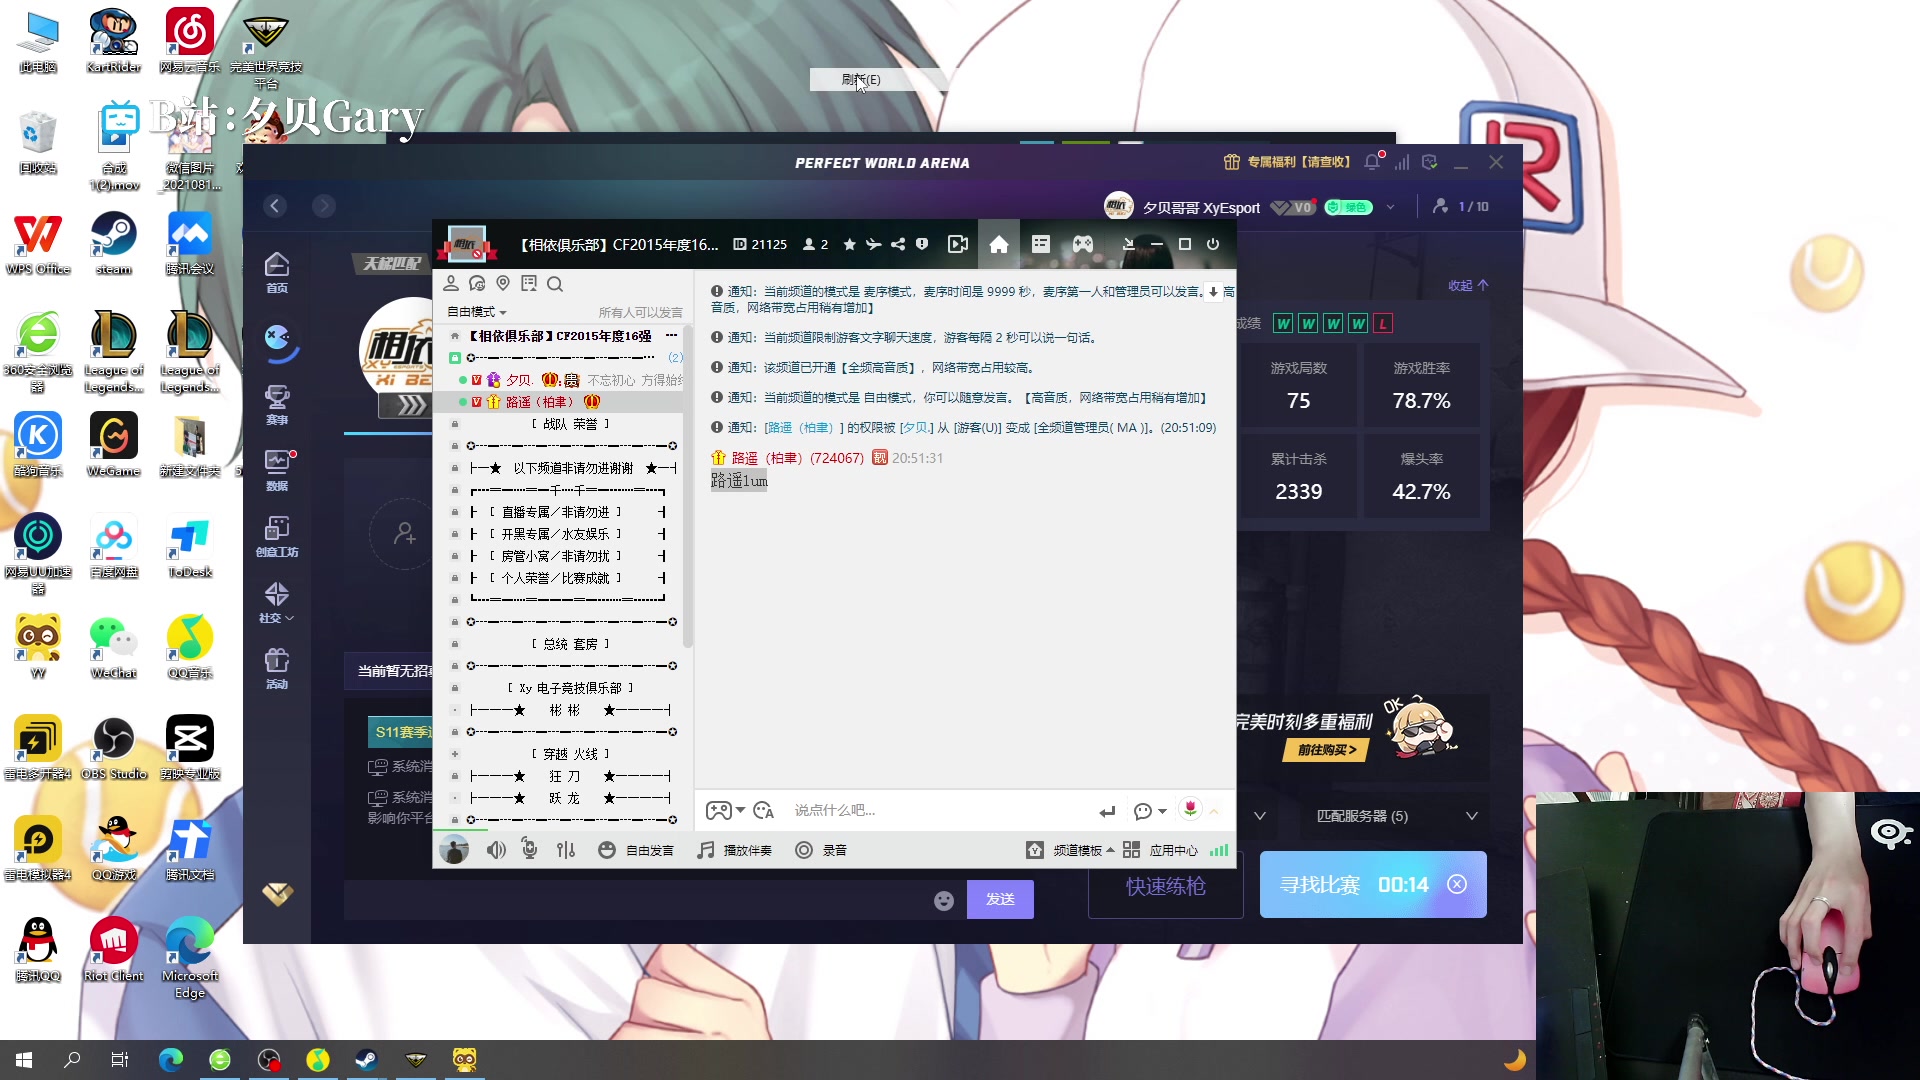
Task: Click the recent-visitors chat icon in YY sidebar
Action: [x=477, y=284]
